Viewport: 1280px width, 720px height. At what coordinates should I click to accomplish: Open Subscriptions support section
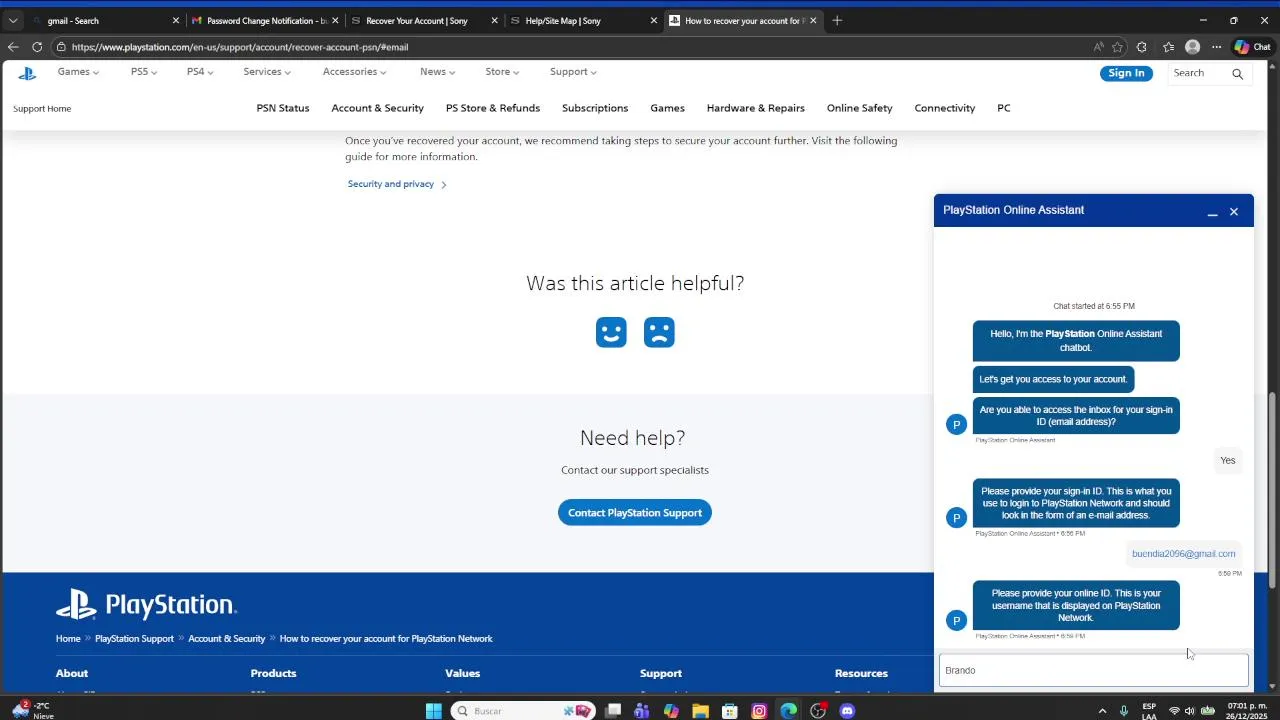pos(595,108)
